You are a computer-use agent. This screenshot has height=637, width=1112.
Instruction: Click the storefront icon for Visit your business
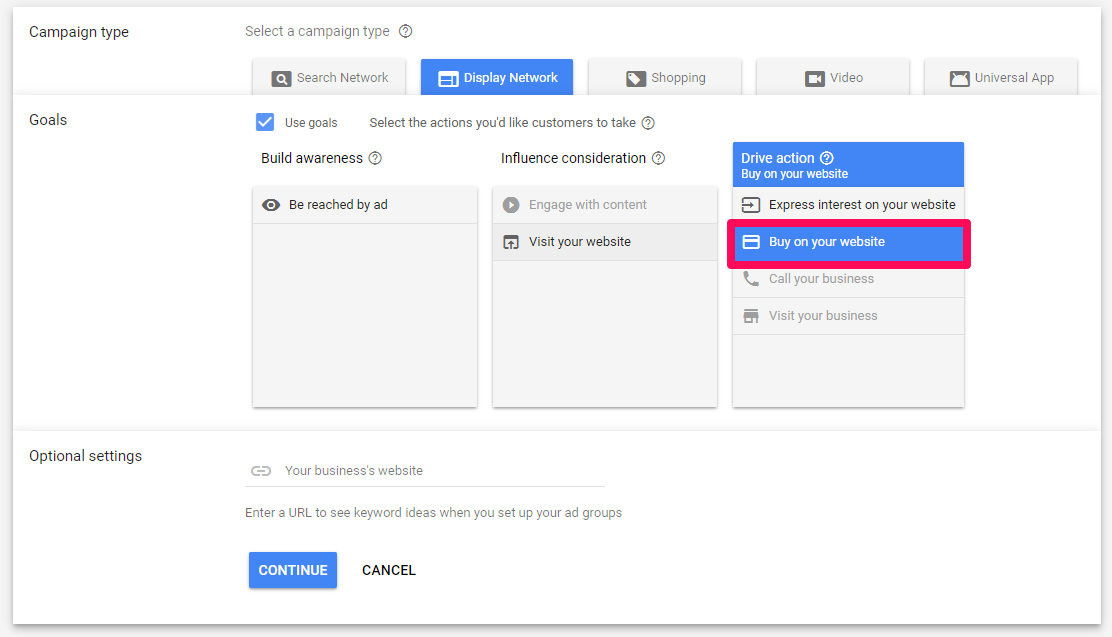750,316
